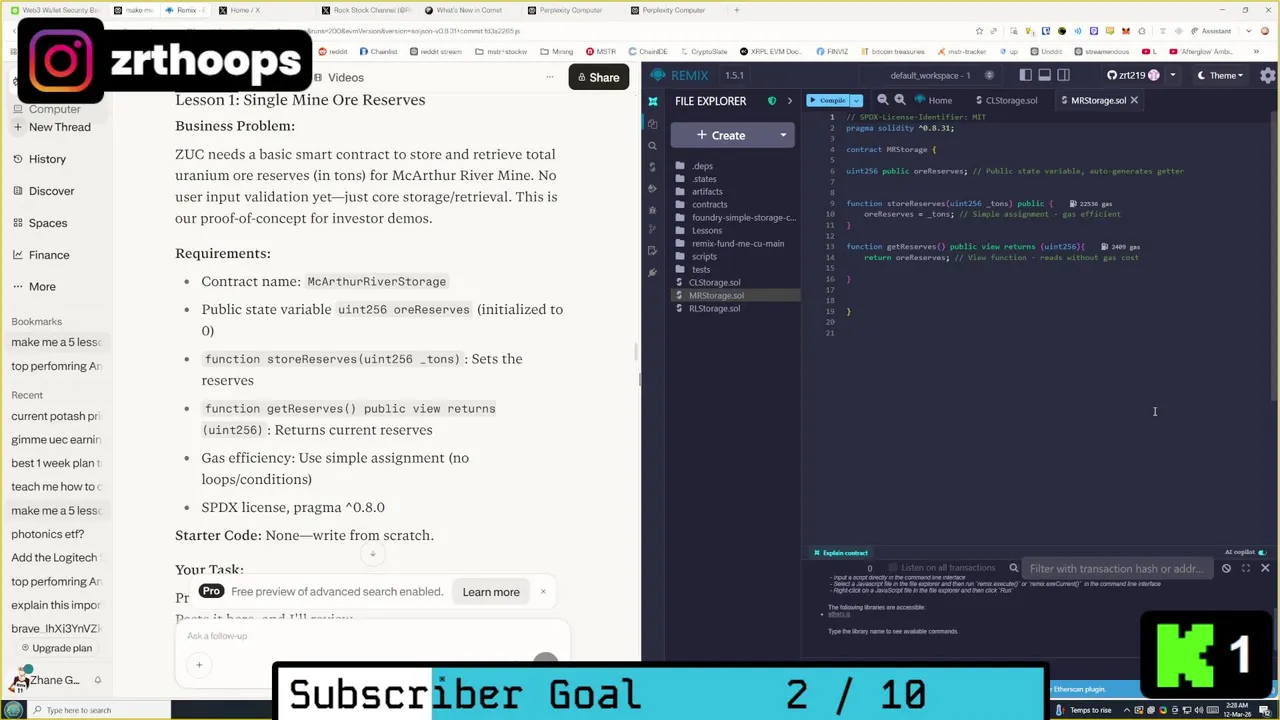The height and width of the screenshot is (720, 1280).
Task: Open the Solidity compiler sidebar icon
Action: (653, 167)
